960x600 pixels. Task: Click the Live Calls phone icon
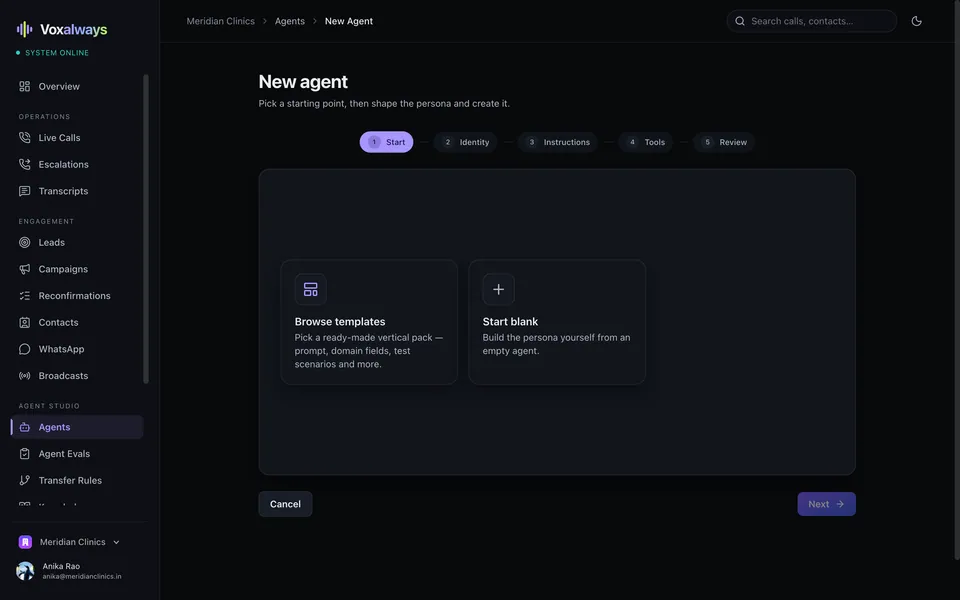[x=24, y=138]
